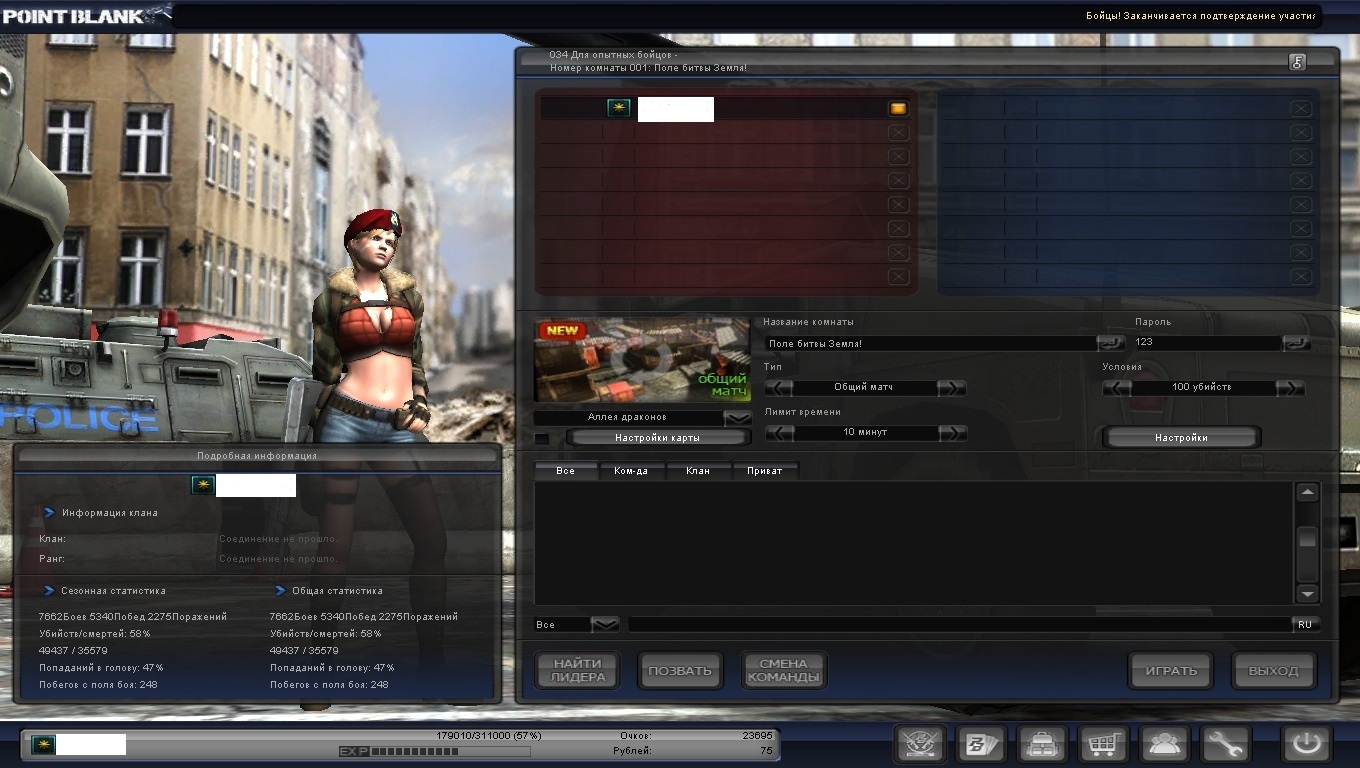Confirm room name with its enter icon
This screenshot has height=768, width=1360.
pos(1110,342)
